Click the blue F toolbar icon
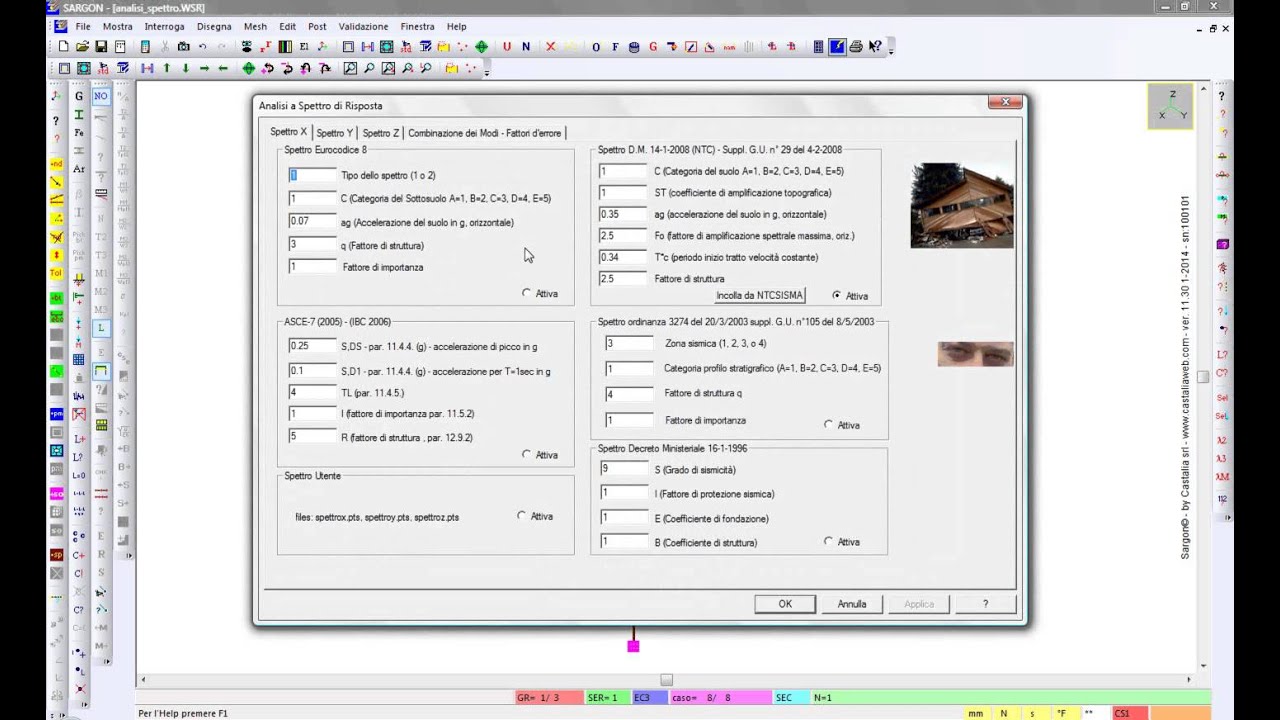This screenshot has width=1280, height=720. 615,47
